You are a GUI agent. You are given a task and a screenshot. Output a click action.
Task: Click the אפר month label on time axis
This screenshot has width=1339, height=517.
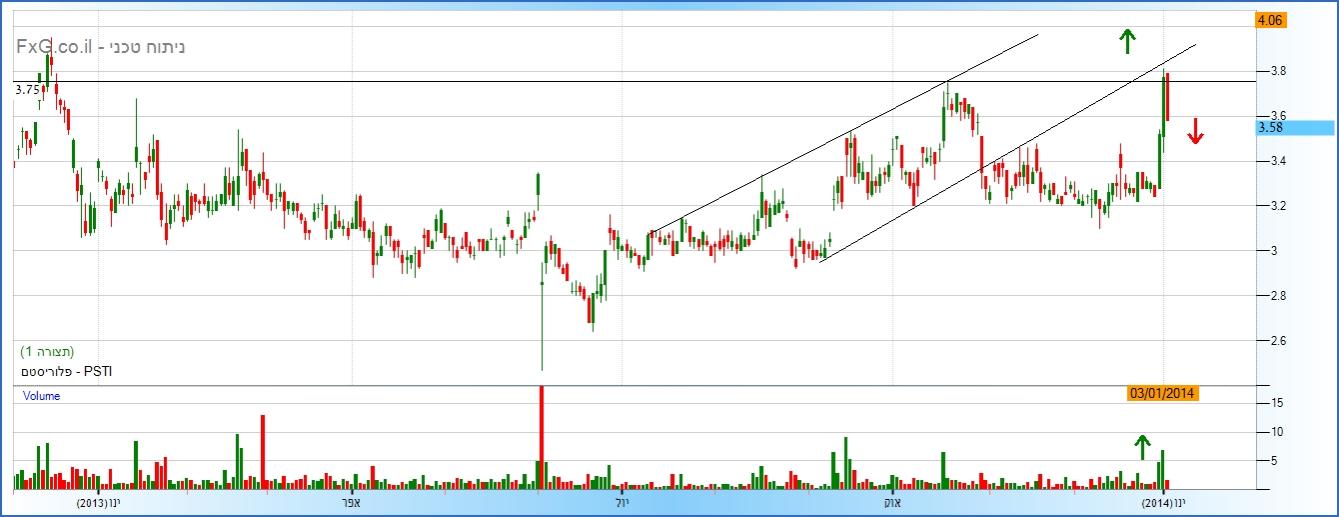pos(364,502)
